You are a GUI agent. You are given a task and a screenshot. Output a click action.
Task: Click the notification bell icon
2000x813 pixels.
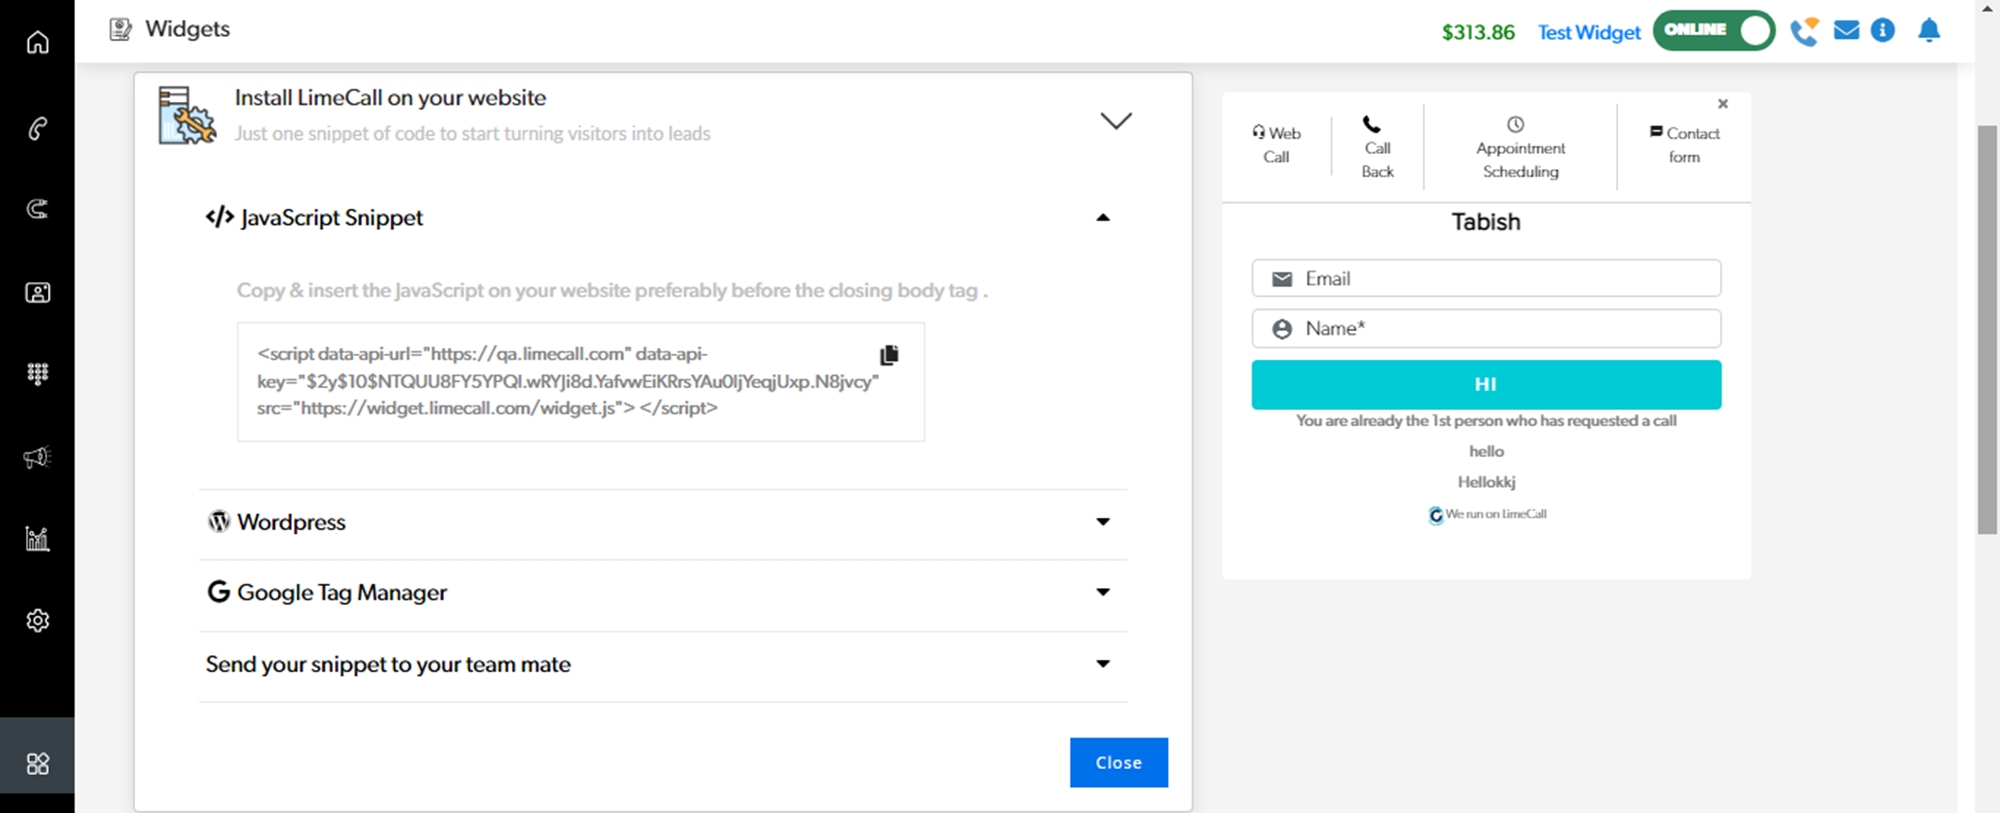point(1929,31)
